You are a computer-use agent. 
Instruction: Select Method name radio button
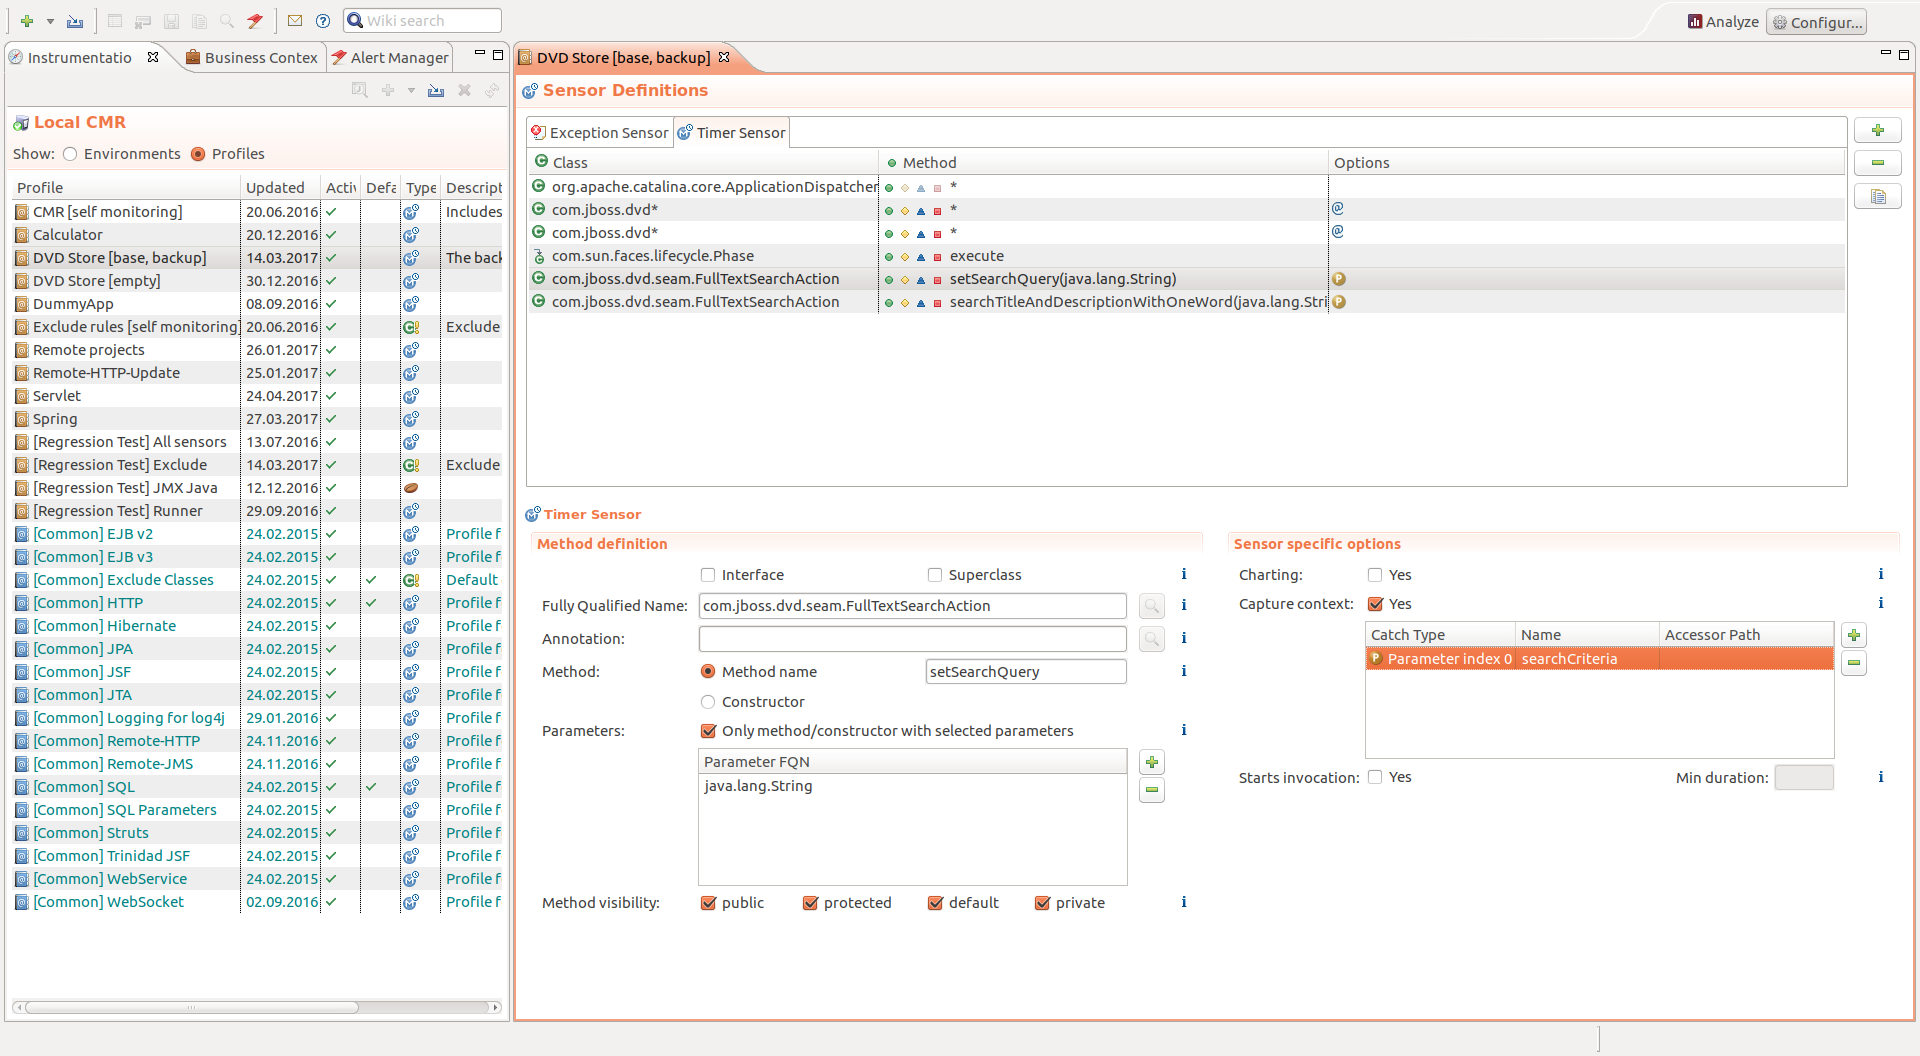pyautogui.click(x=708, y=672)
